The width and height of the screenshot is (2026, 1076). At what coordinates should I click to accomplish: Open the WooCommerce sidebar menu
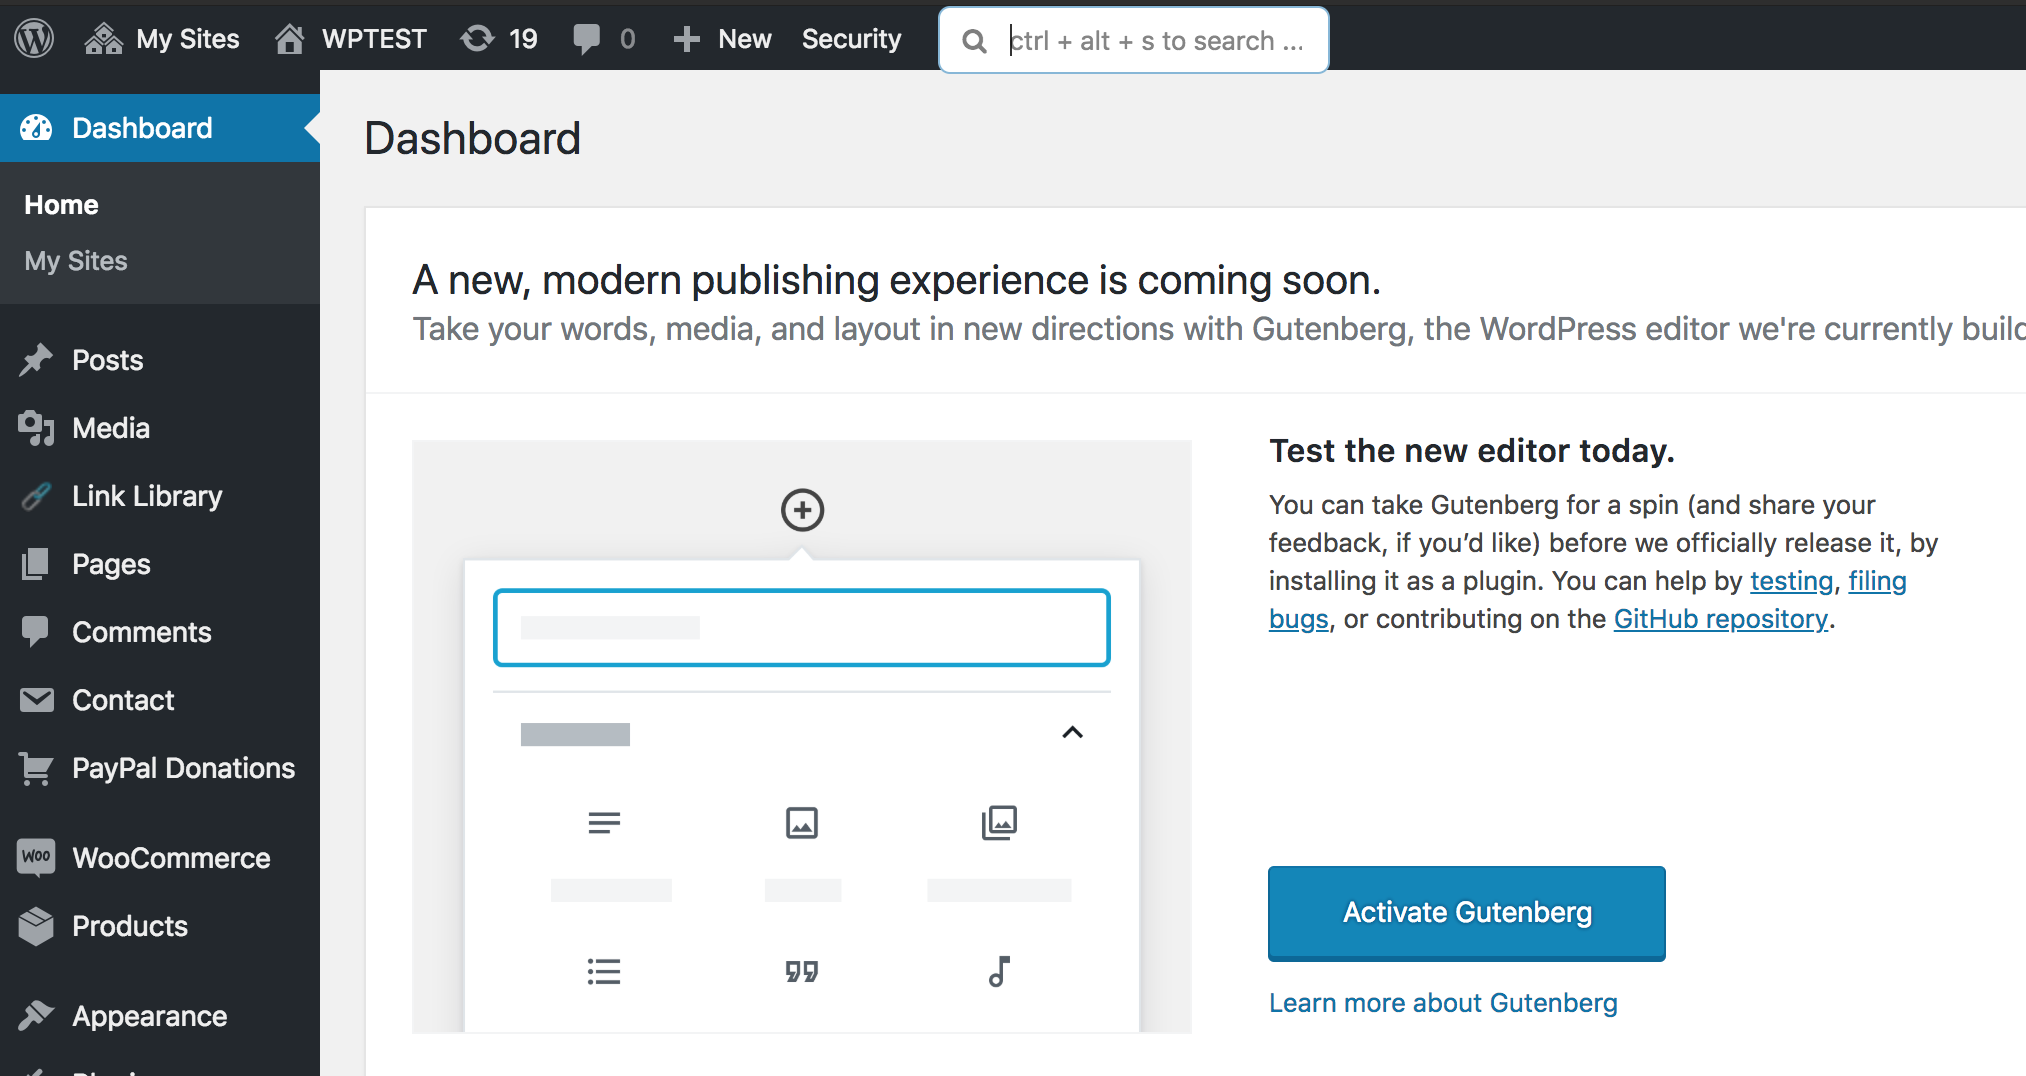[x=171, y=858]
